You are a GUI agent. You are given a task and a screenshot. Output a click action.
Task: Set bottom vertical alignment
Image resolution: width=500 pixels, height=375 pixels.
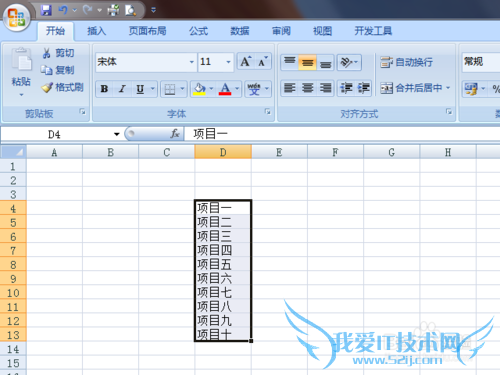325,62
